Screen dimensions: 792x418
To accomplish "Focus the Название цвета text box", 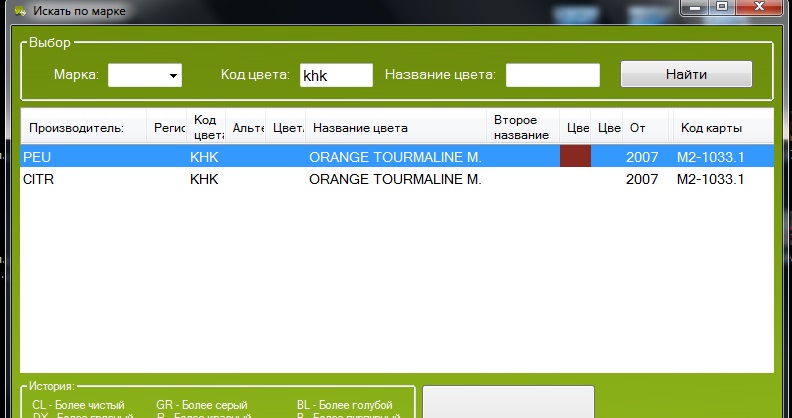I will pos(553,75).
